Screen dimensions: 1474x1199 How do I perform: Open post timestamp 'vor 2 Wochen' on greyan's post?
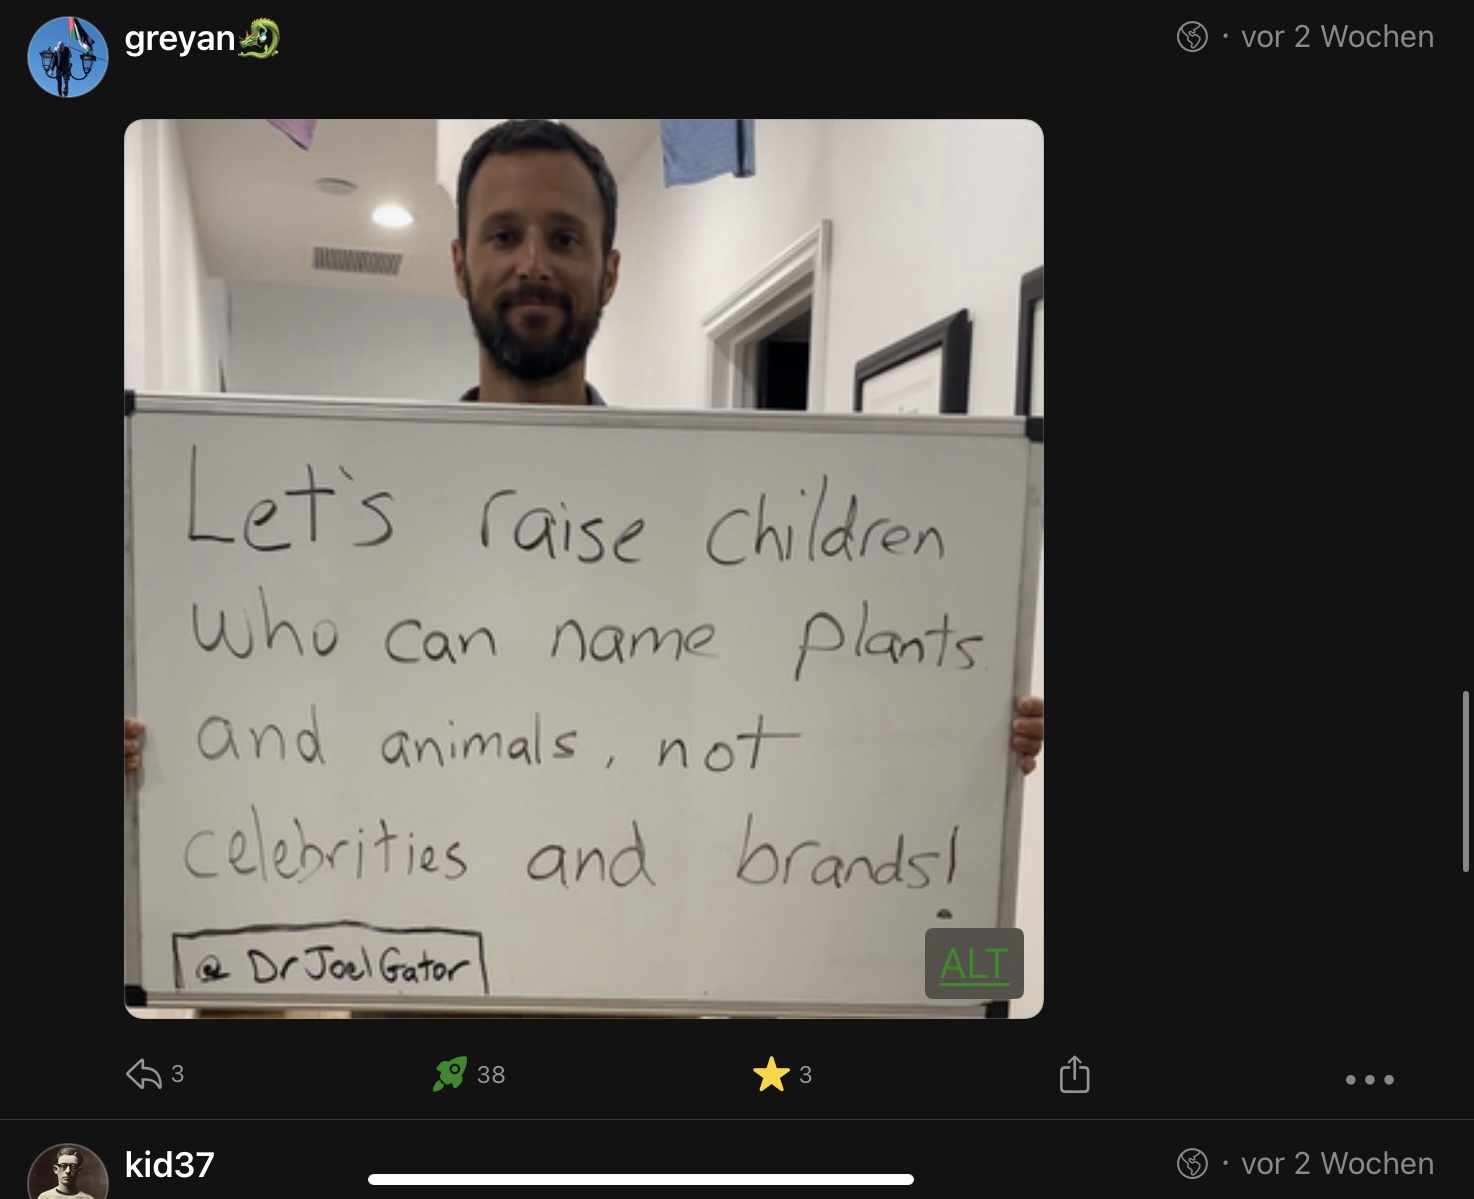(1337, 37)
